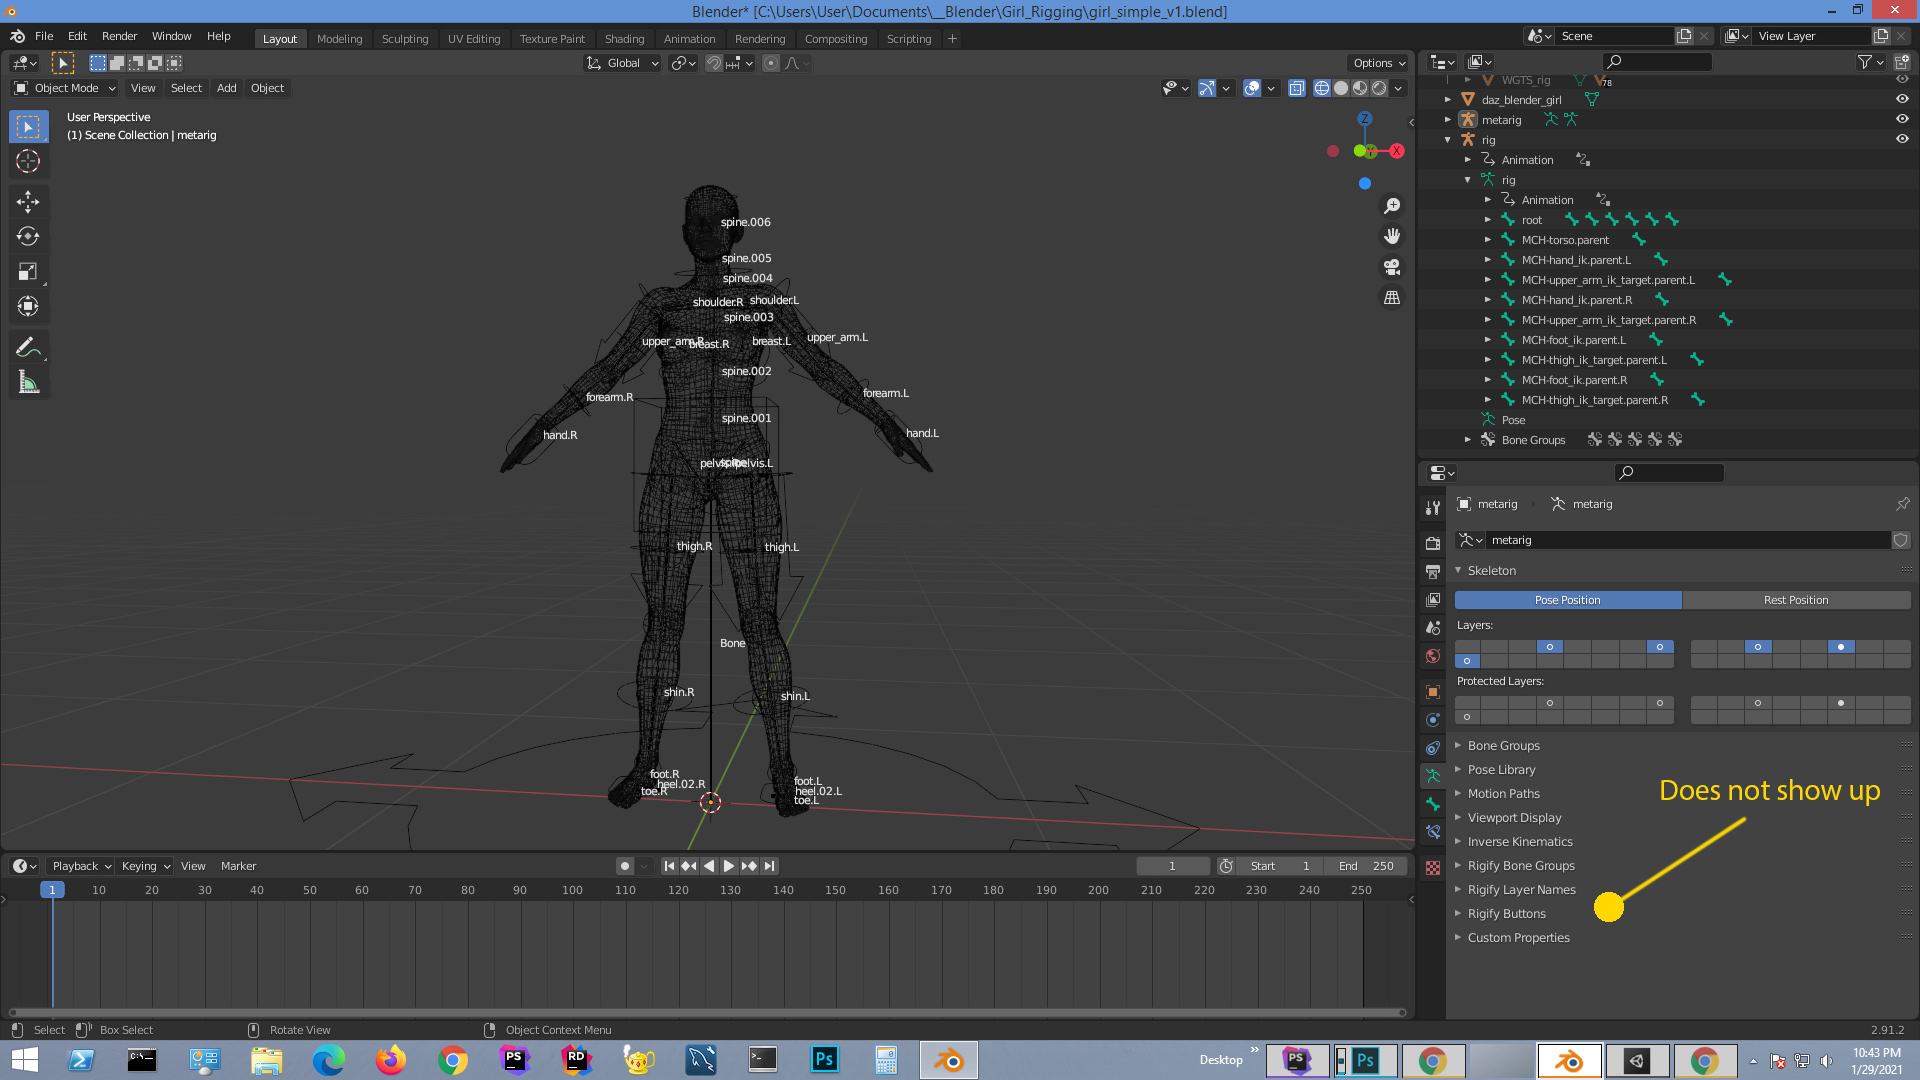The width and height of the screenshot is (1920, 1080).
Task: Open the Object Mode dropdown
Action: click(x=65, y=88)
